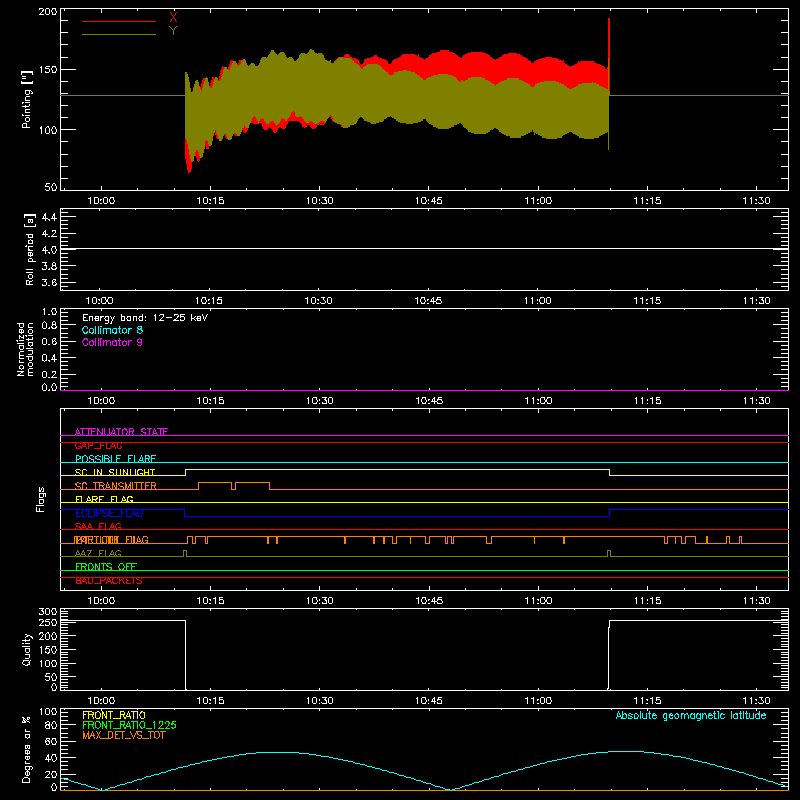
Task: Click the cyan 'Collimator 8' label
Action: pyautogui.click(x=112, y=330)
